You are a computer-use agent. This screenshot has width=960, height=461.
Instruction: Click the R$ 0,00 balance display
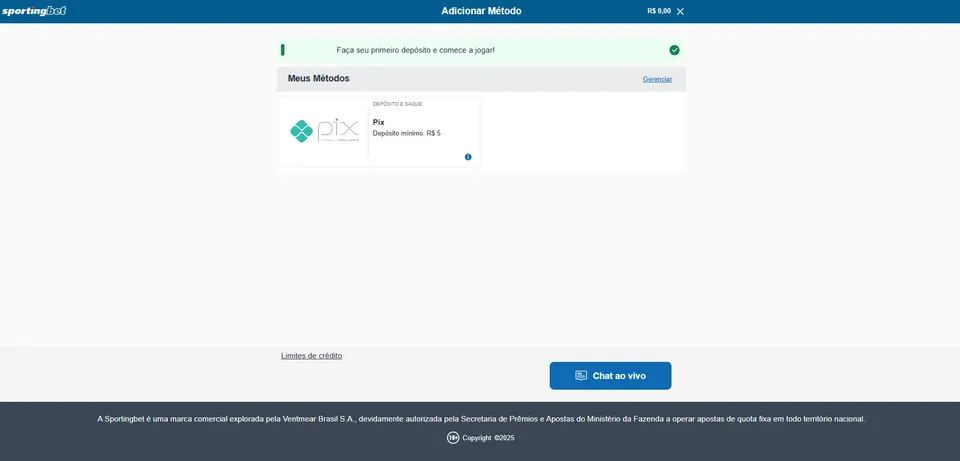click(x=659, y=11)
